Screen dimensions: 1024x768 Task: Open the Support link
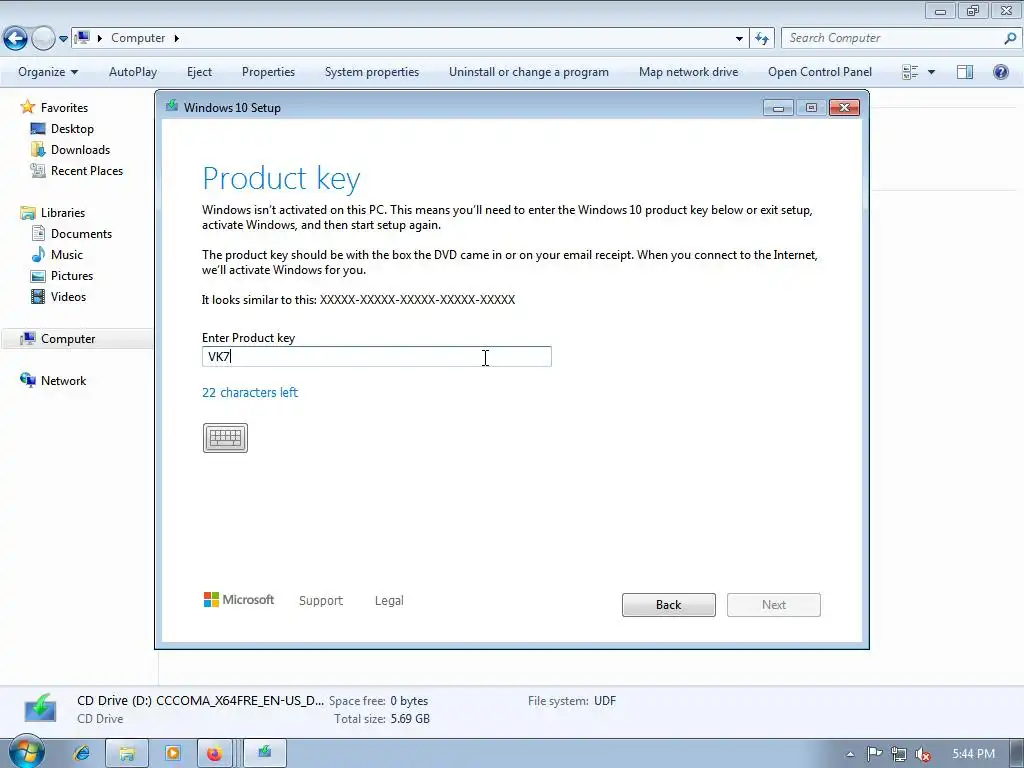coord(321,600)
